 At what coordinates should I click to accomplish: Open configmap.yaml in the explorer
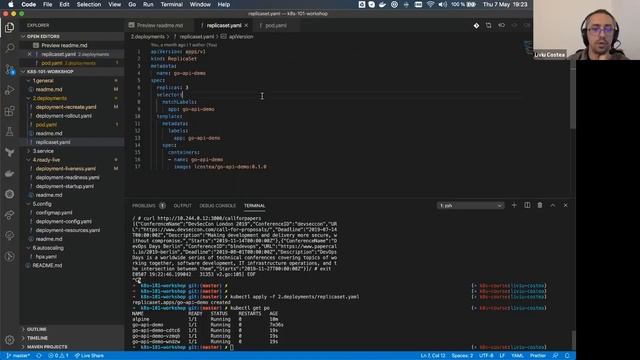click(53, 212)
